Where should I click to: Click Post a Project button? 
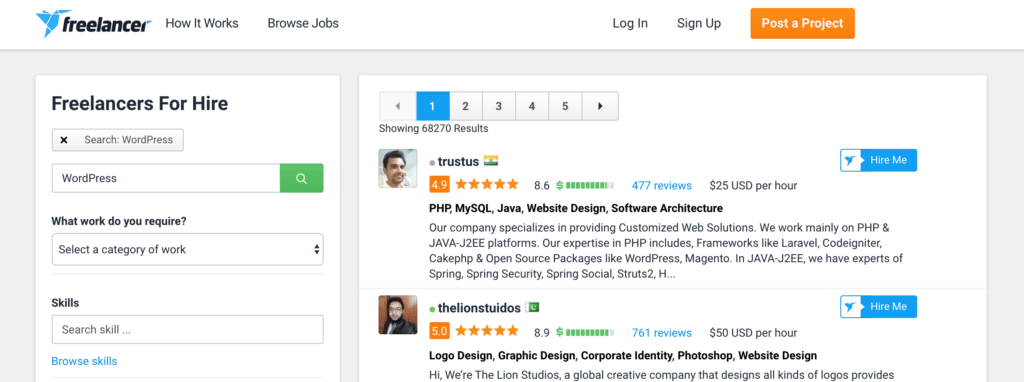(802, 24)
